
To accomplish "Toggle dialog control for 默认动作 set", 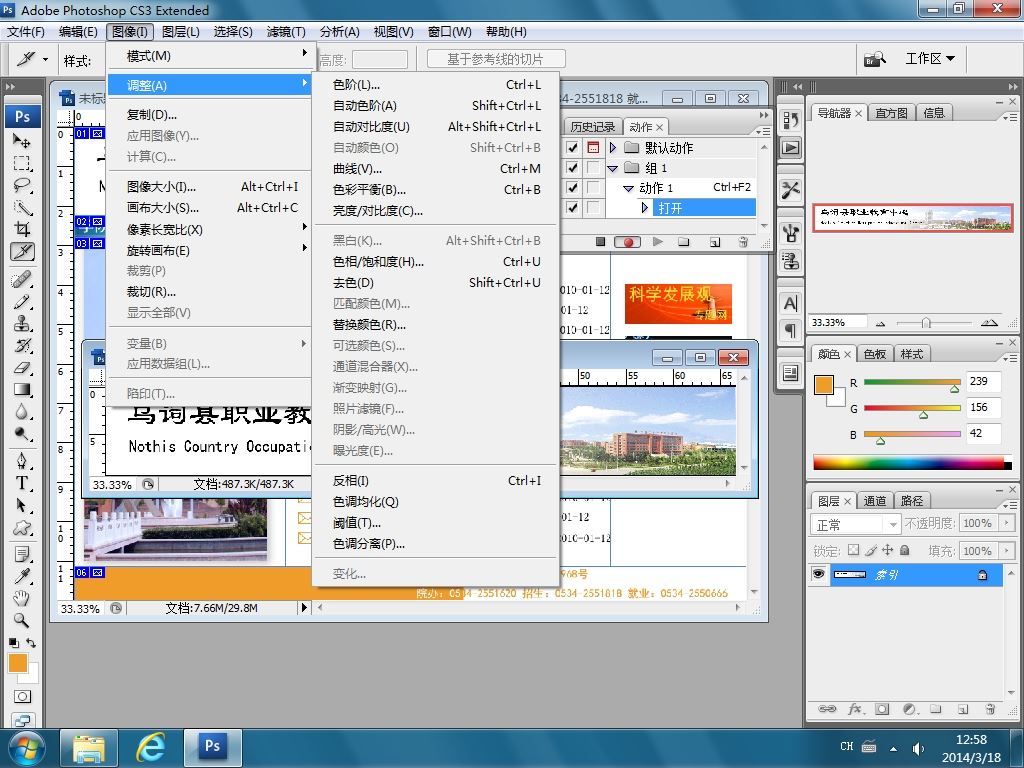I will tap(593, 148).
